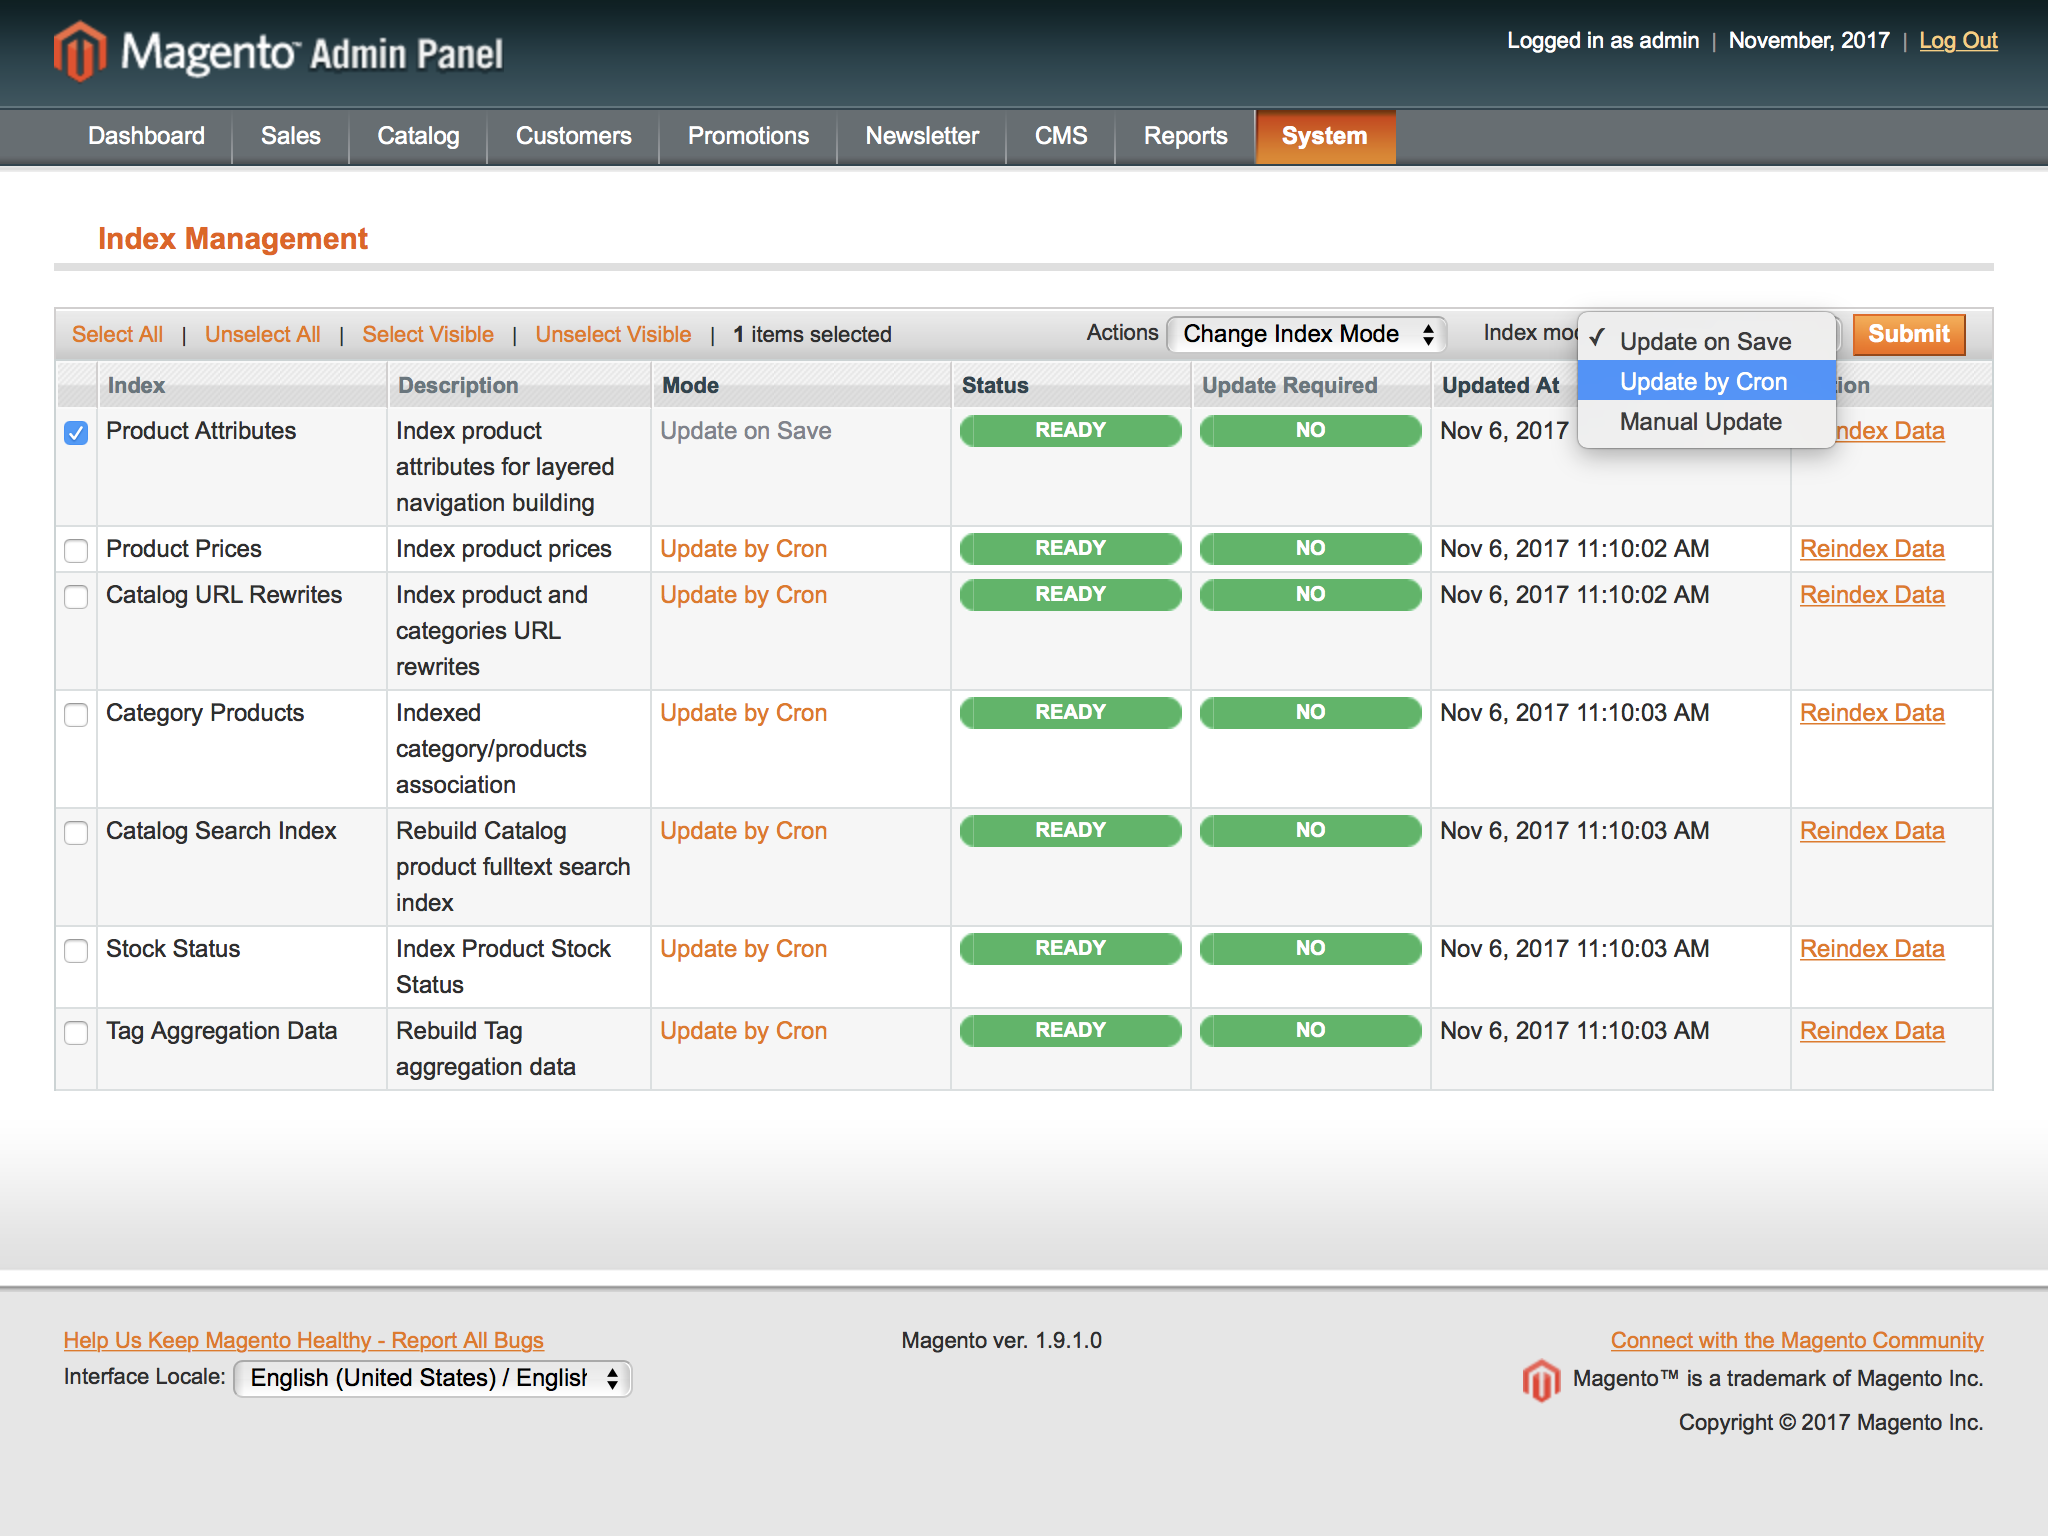Click the Magento logo icon in header
This screenshot has height=1536, width=2048.
pos(80,51)
